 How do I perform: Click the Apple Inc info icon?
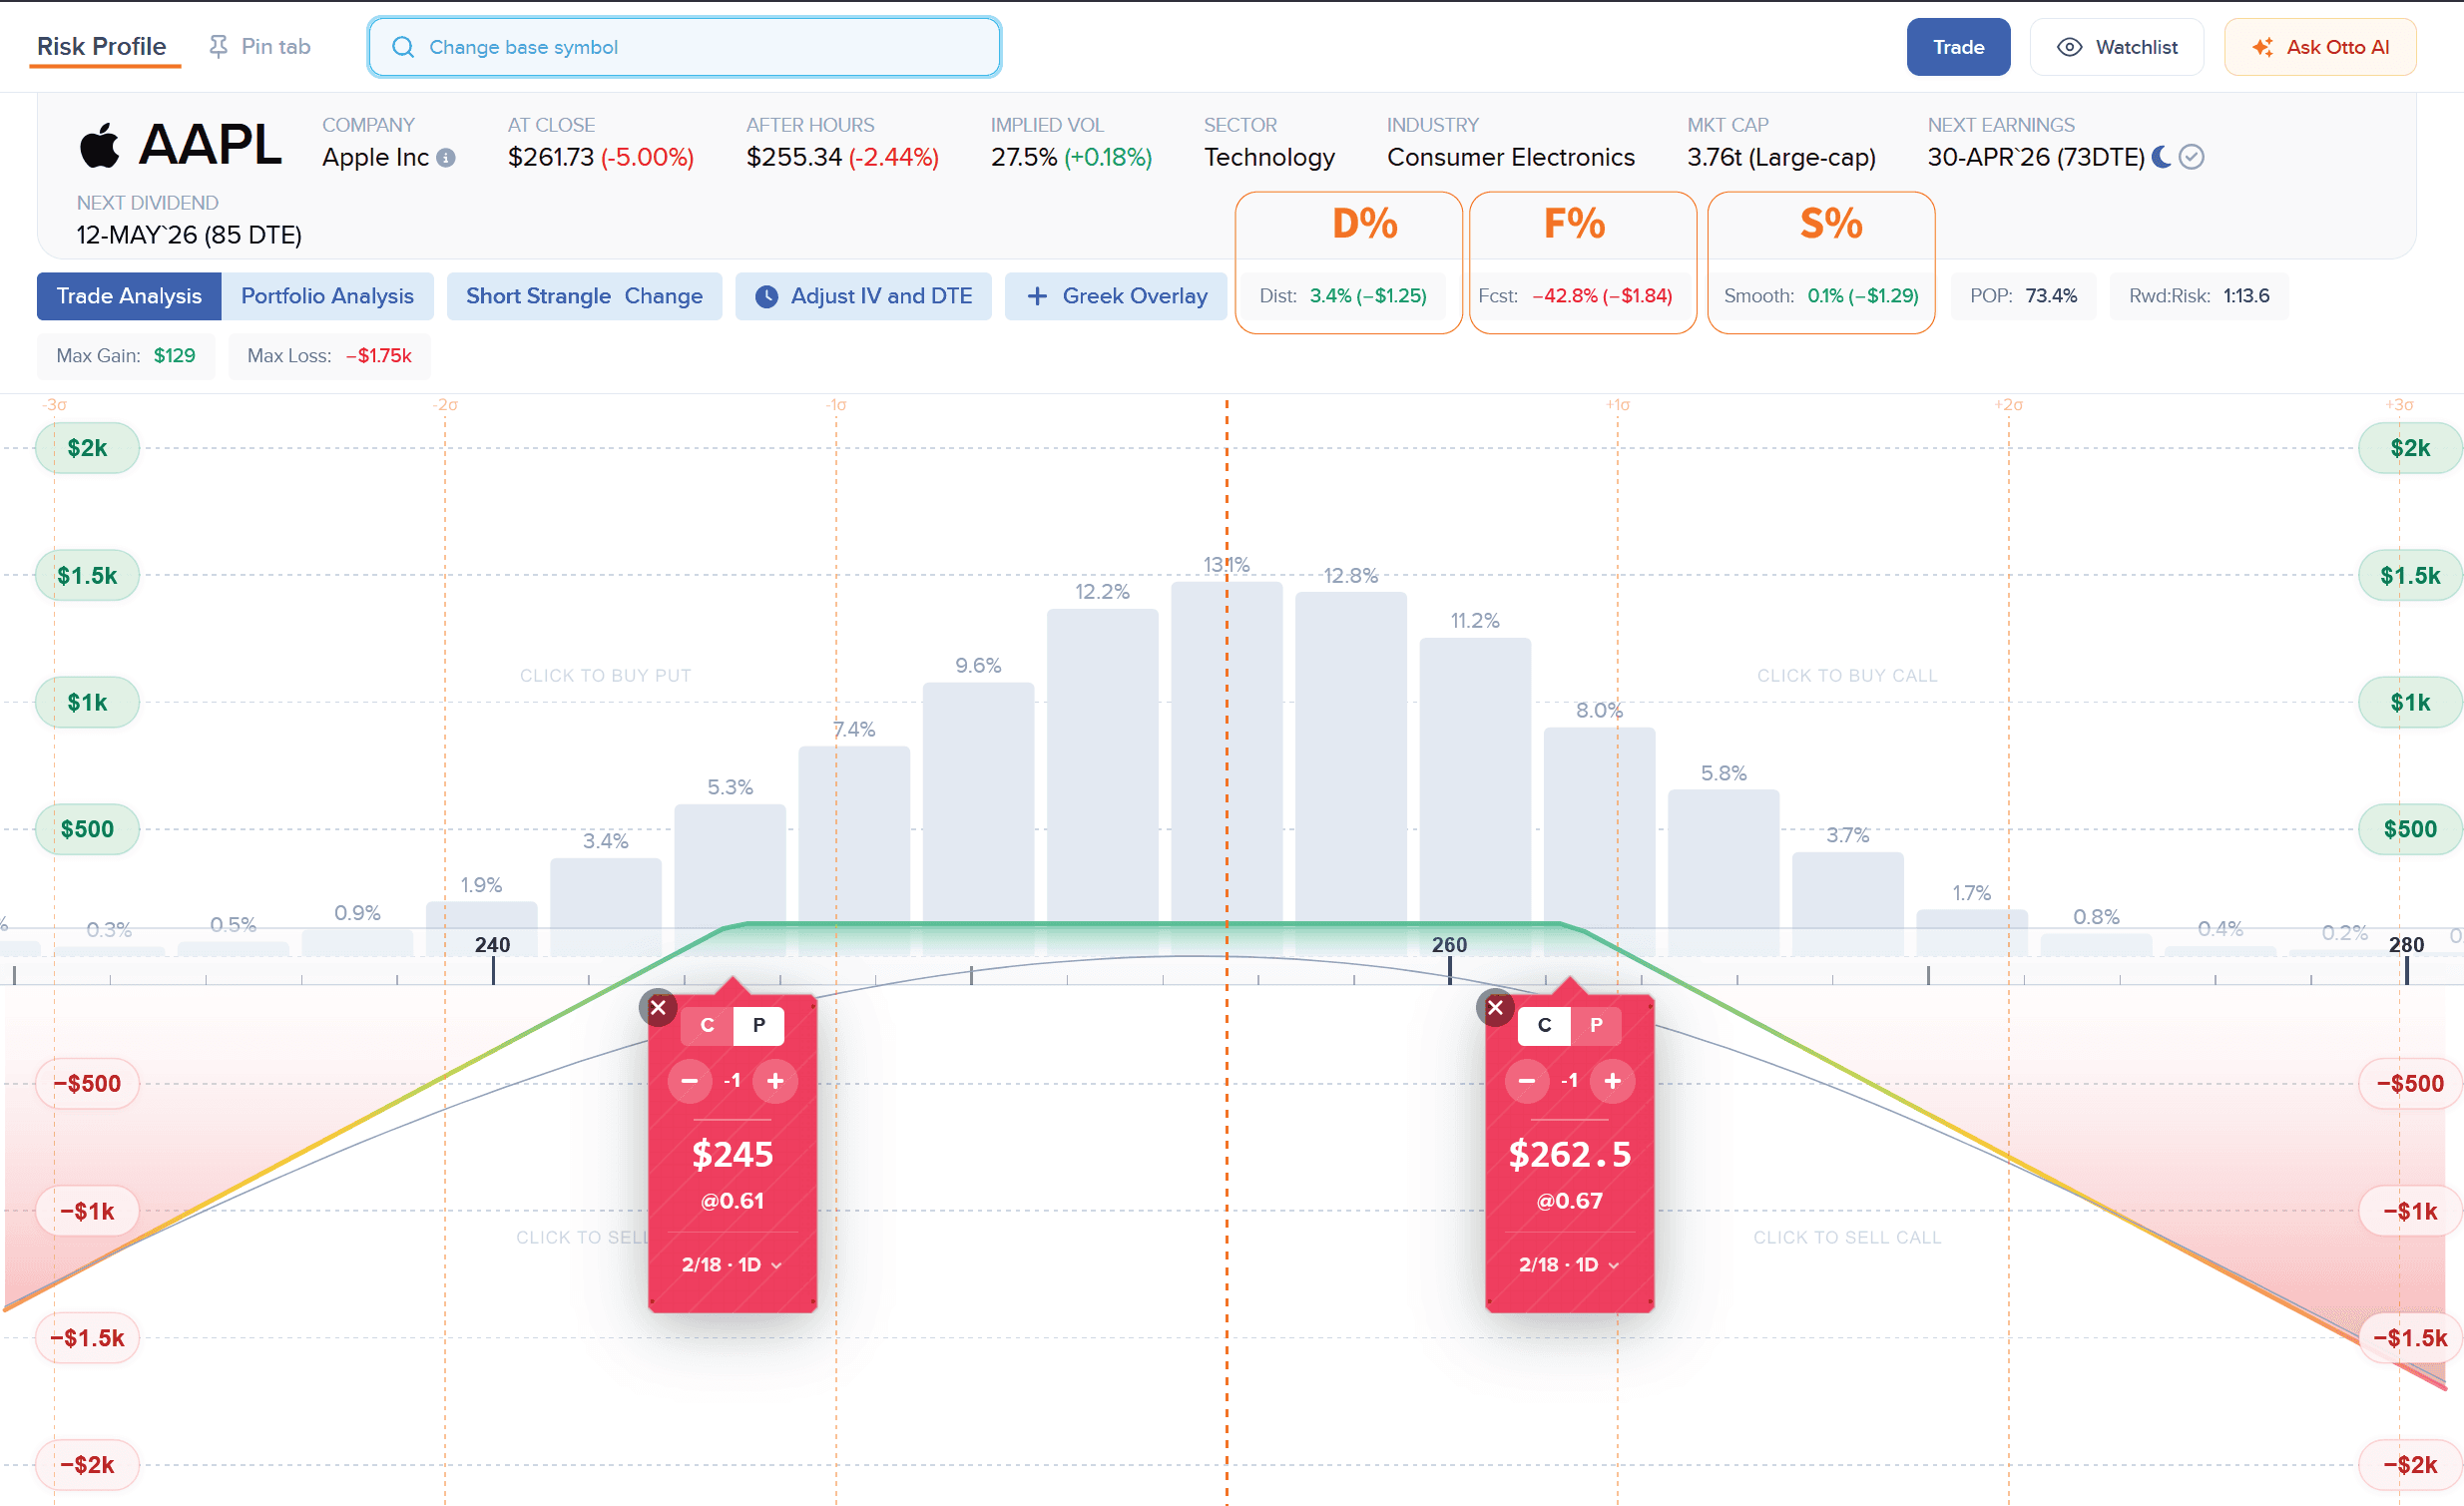[447, 158]
